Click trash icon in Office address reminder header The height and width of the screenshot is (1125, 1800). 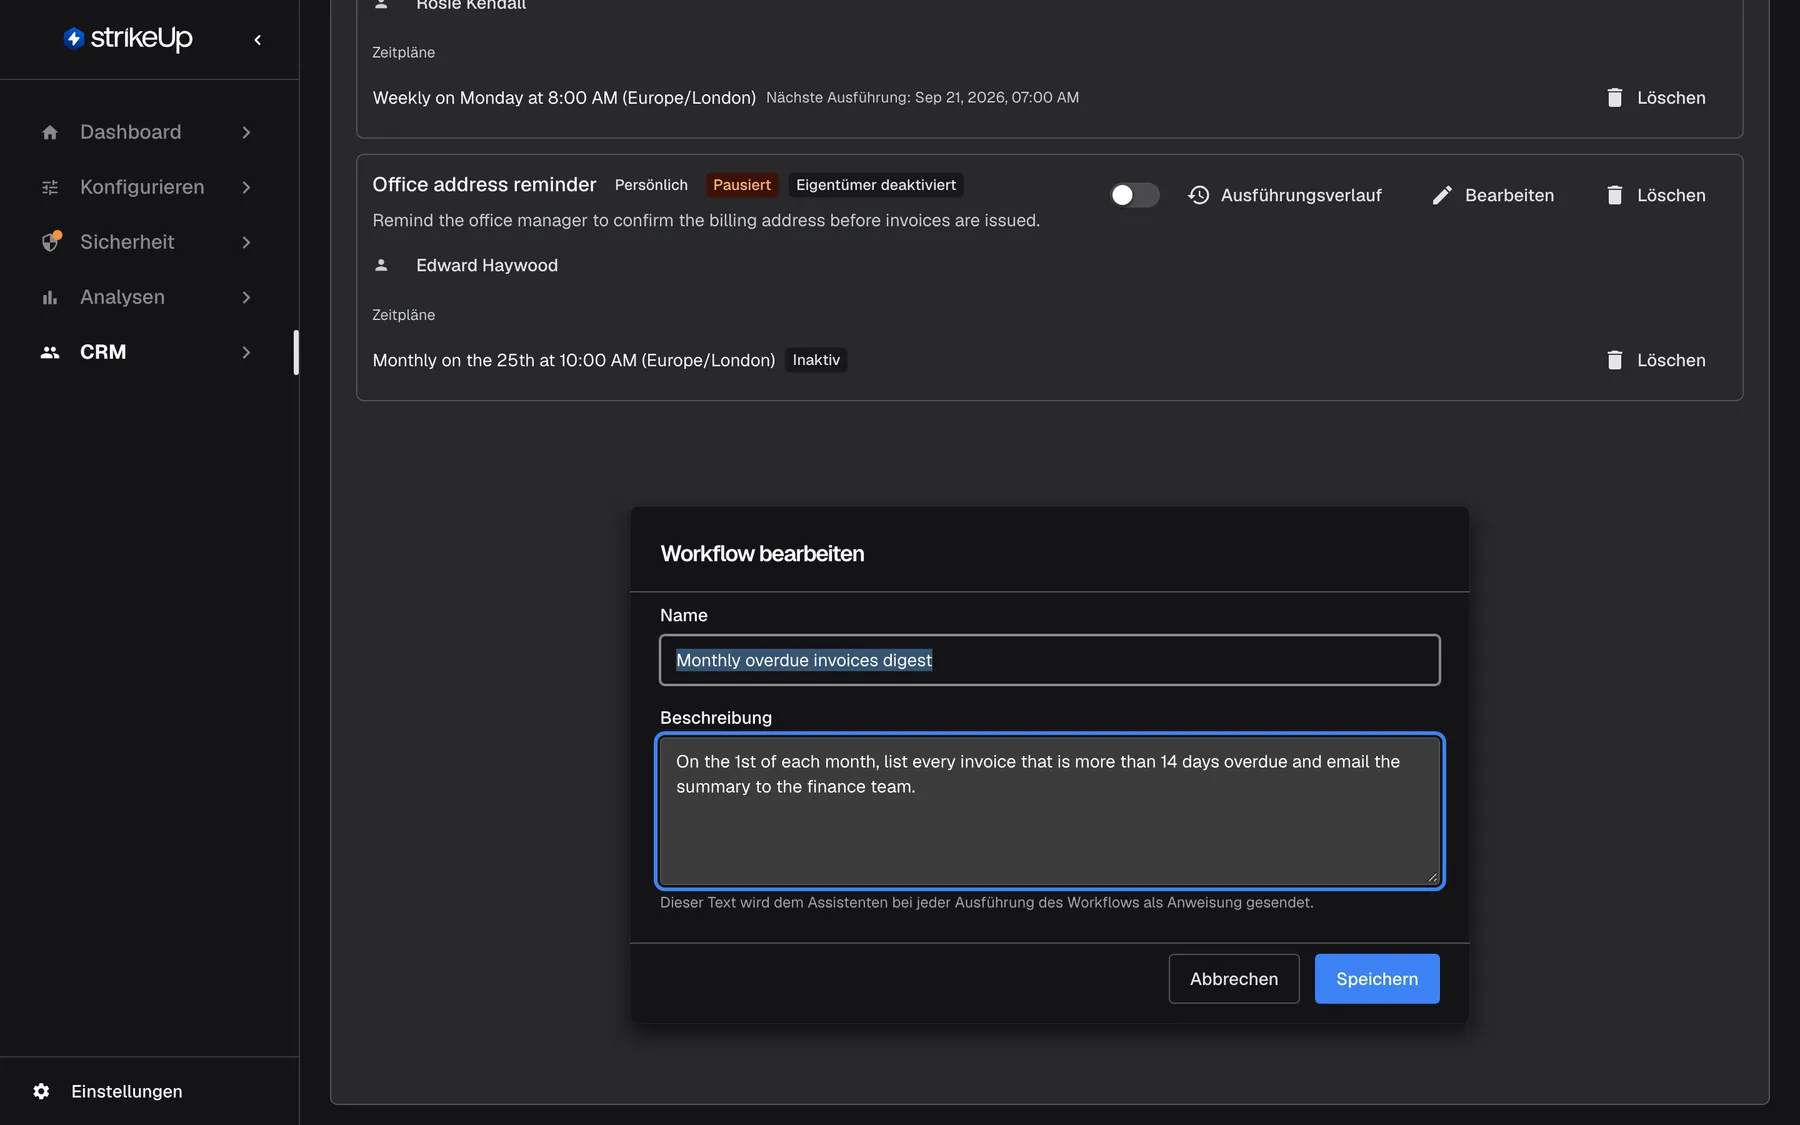(x=1614, y=195)
